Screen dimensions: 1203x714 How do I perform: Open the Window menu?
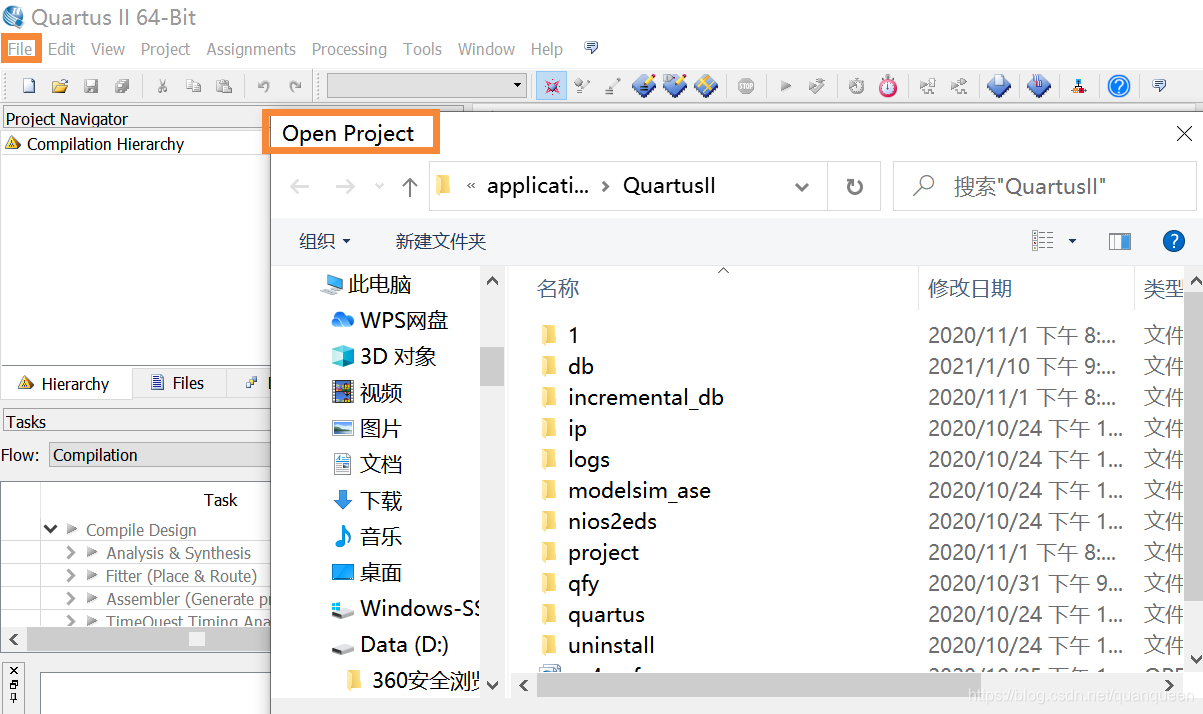click(x=487, y=49)
